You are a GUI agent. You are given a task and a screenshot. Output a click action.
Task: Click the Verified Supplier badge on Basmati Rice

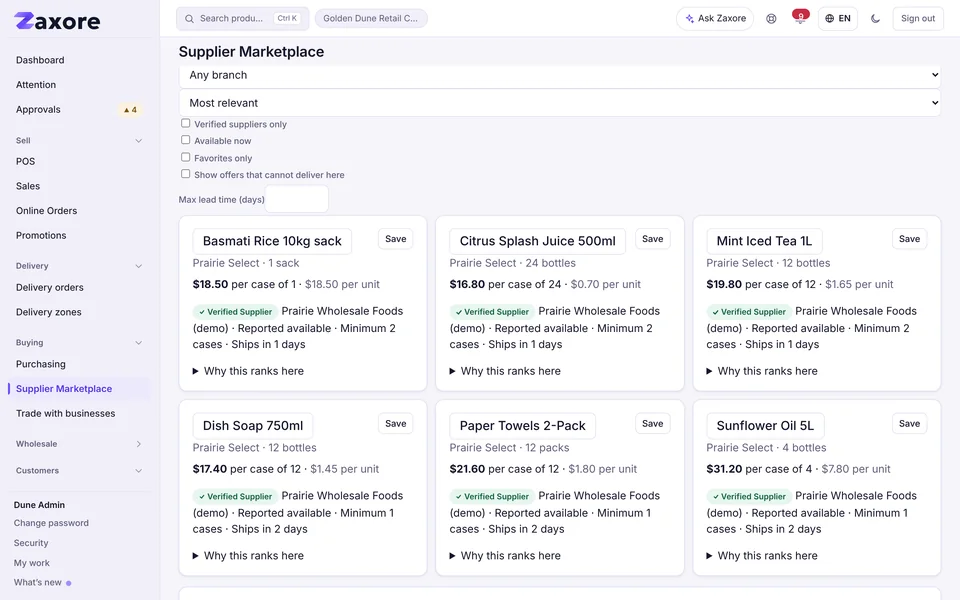[236, 312]
